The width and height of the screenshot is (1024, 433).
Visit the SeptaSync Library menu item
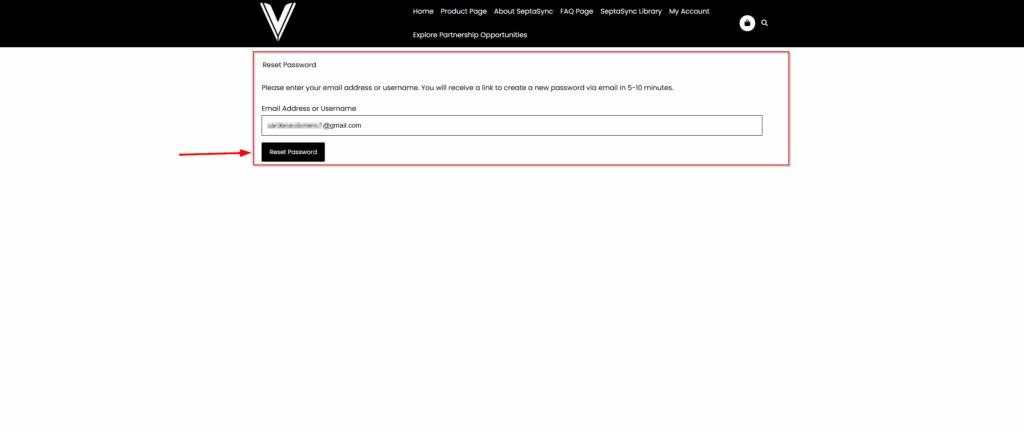coord(631,11)
